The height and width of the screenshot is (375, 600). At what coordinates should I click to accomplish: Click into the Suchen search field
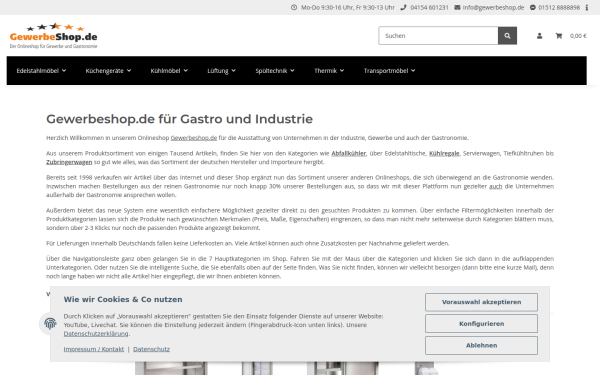pos(439,36)
